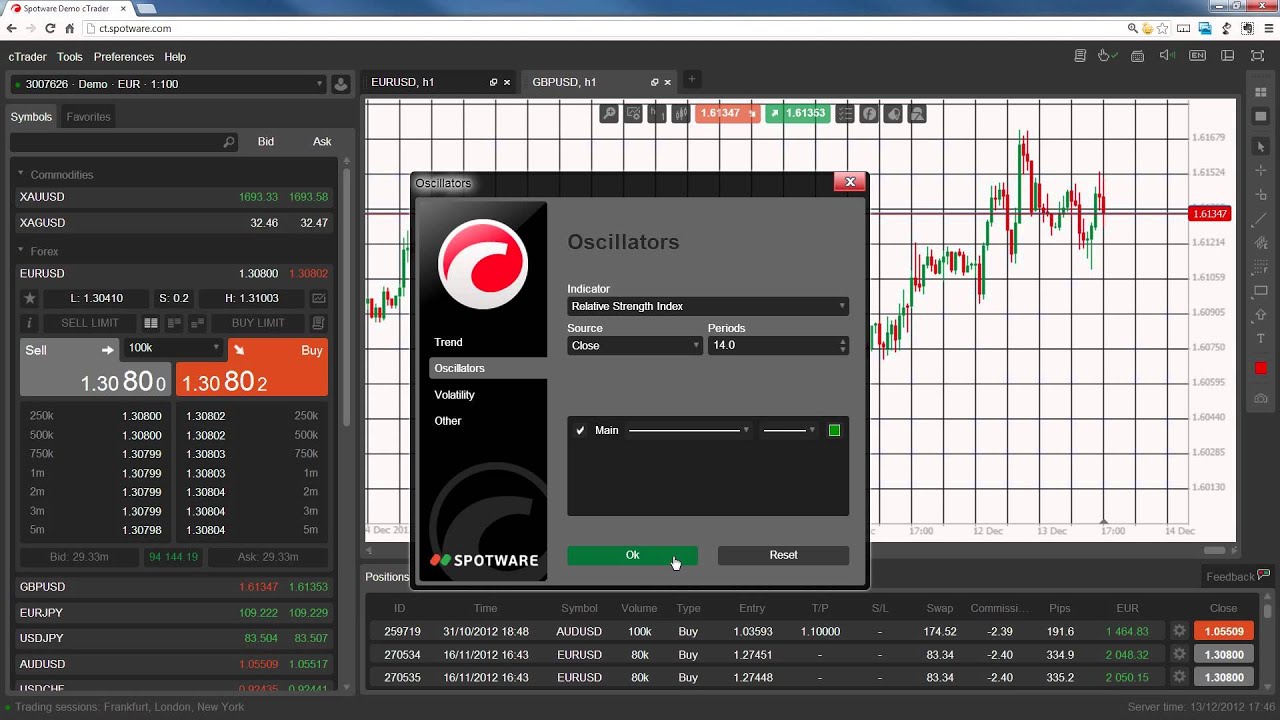
Task: Select the standard depth-of-market view icon
Action: click(151, 323)
